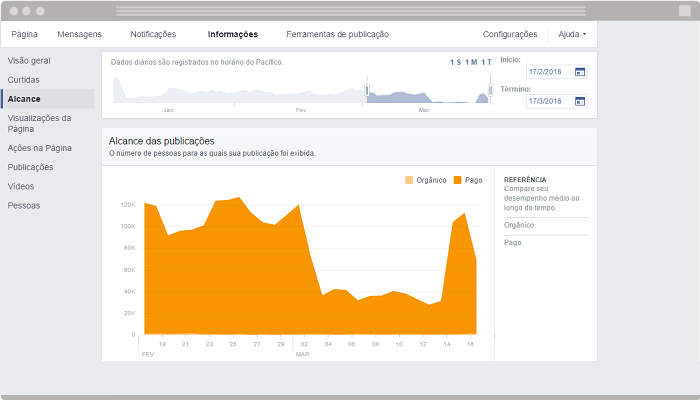Open Ações na Página in sidebar
700x400 pixels.
[x=40, y=148]
